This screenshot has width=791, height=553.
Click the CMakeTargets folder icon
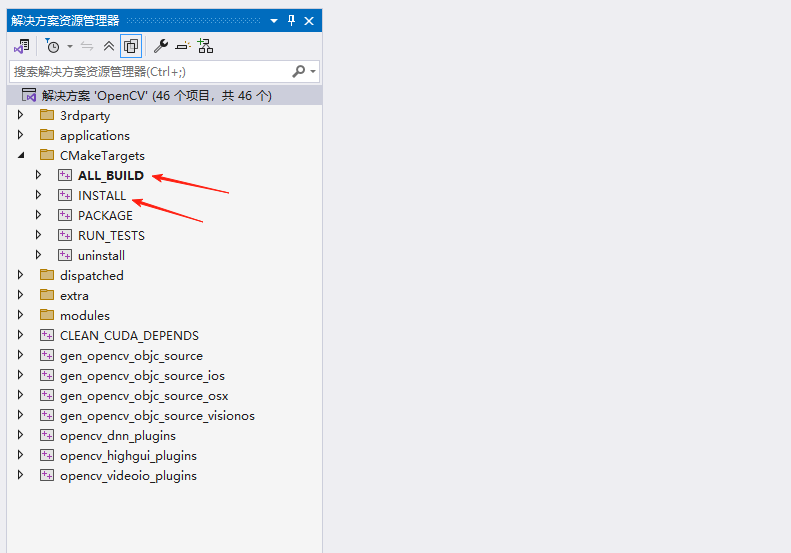(x=47, y=154)
